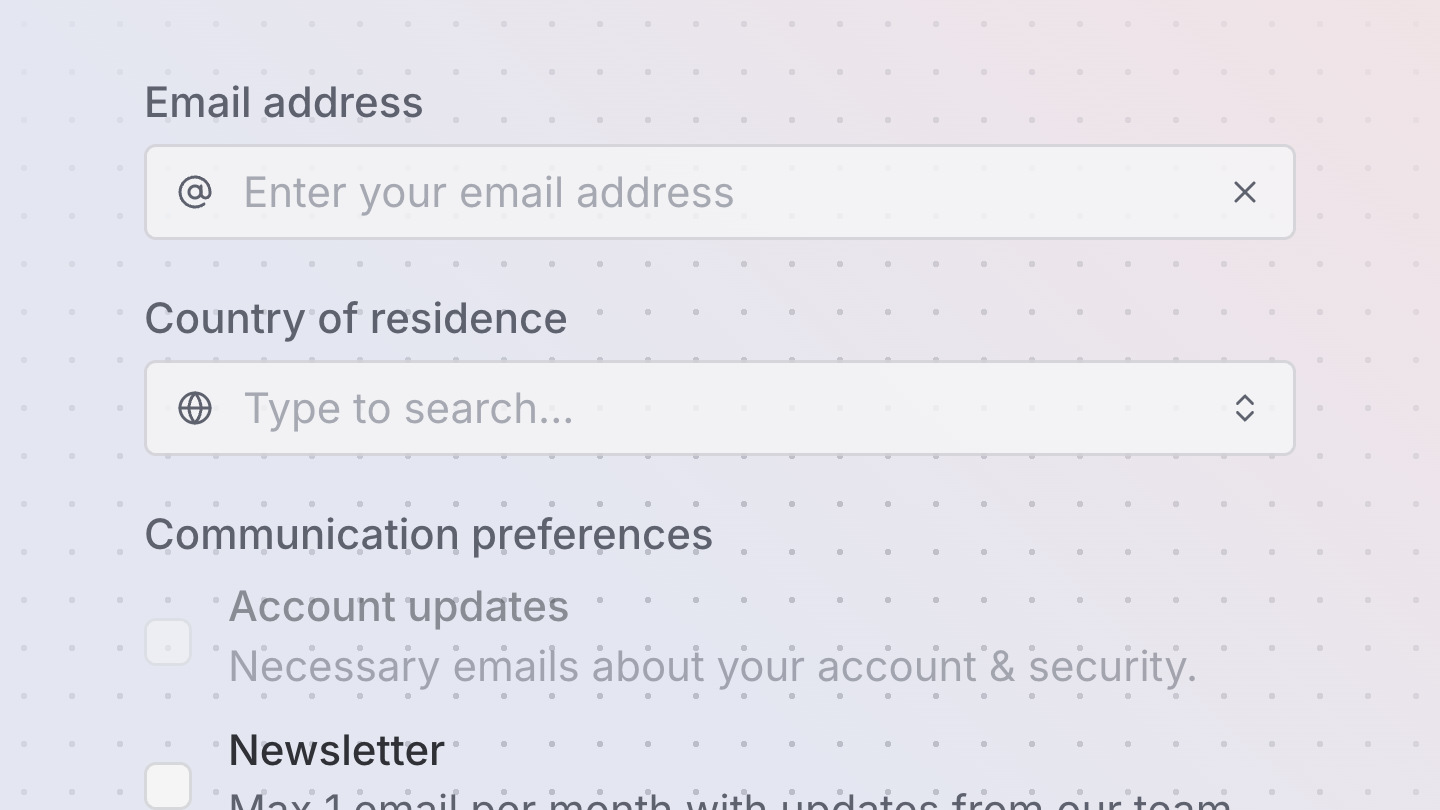
Task: Open the Country of residence combo box
Action: coord(720,408)
